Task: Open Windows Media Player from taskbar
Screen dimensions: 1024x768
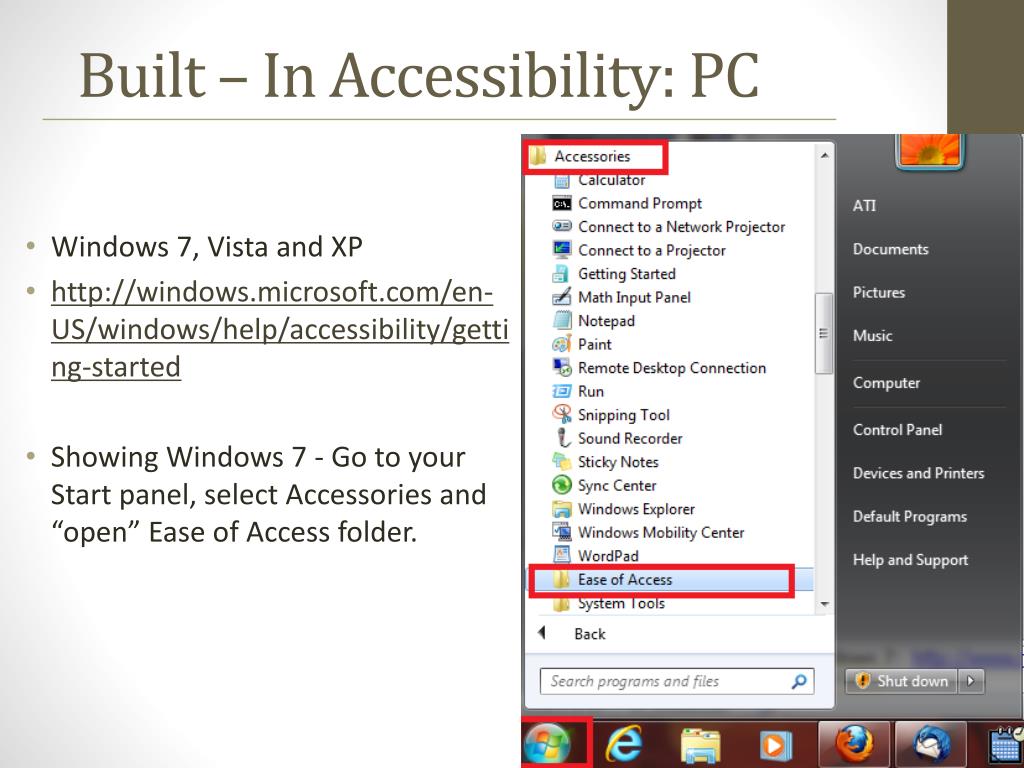Action: tap(775, 744)
